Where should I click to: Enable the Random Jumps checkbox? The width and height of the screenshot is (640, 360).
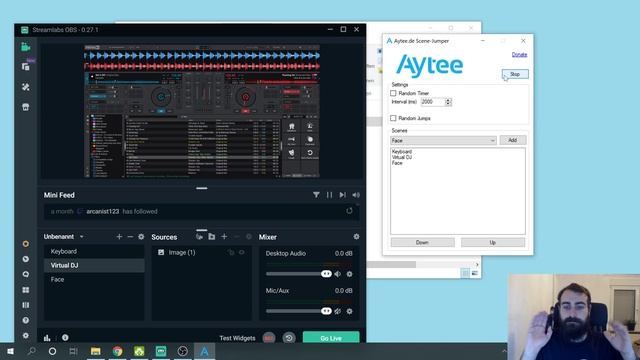pos(393,118)
